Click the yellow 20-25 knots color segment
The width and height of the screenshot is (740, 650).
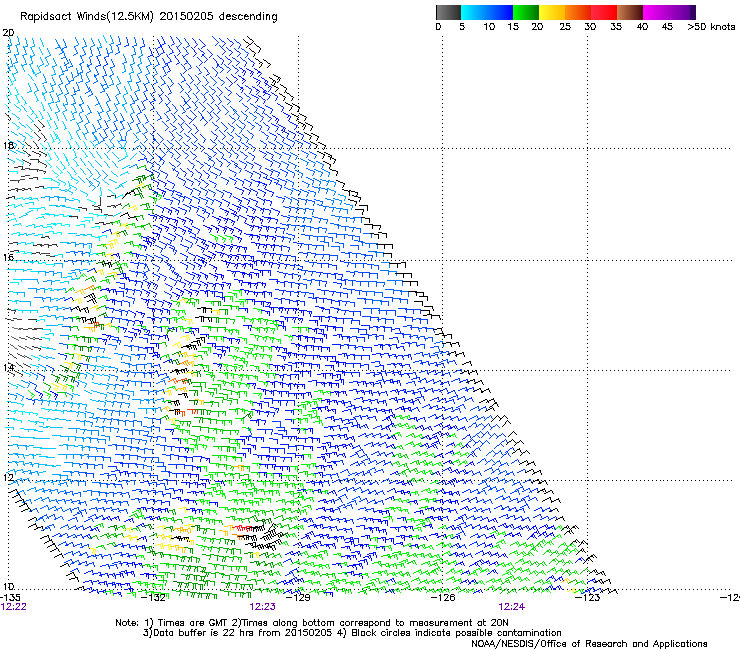point(552,12)
